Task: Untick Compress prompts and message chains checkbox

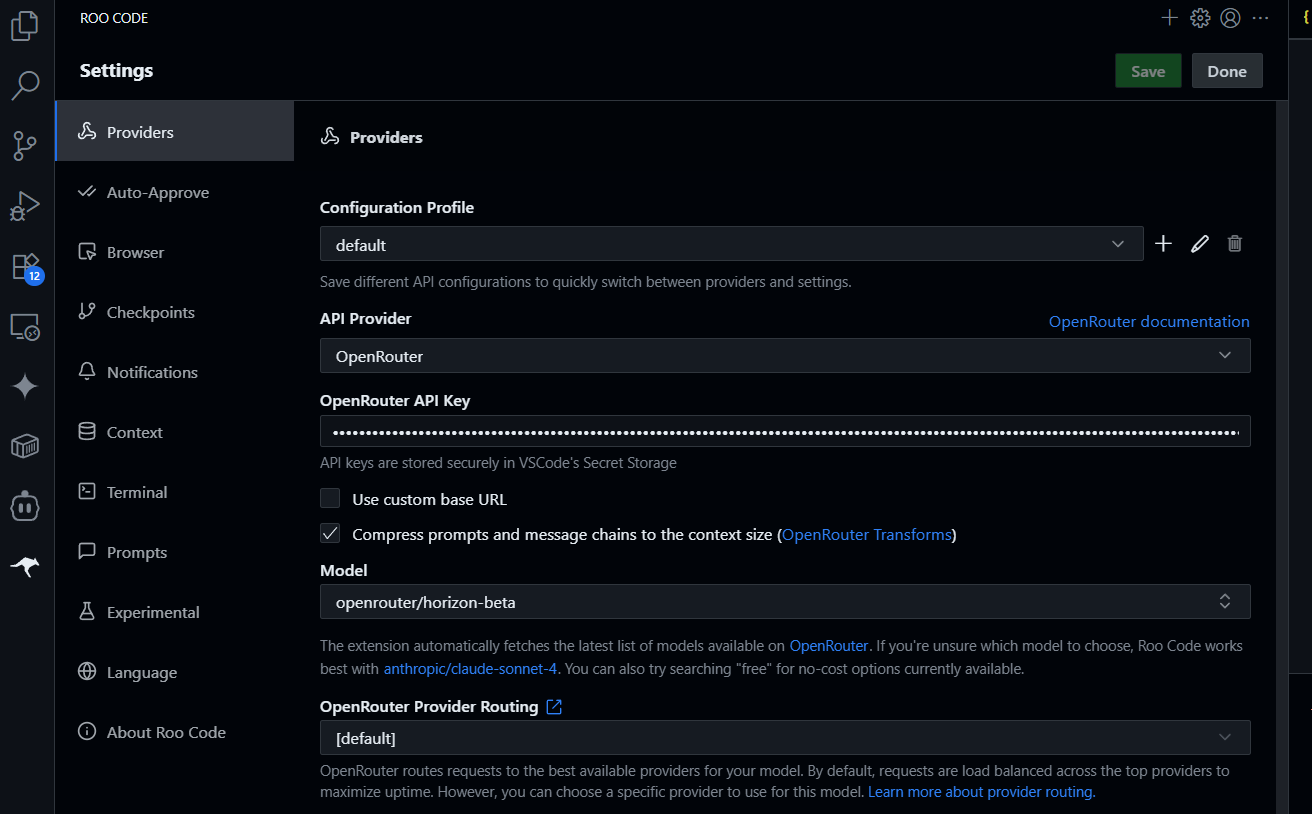Action: tap(330, 534)
